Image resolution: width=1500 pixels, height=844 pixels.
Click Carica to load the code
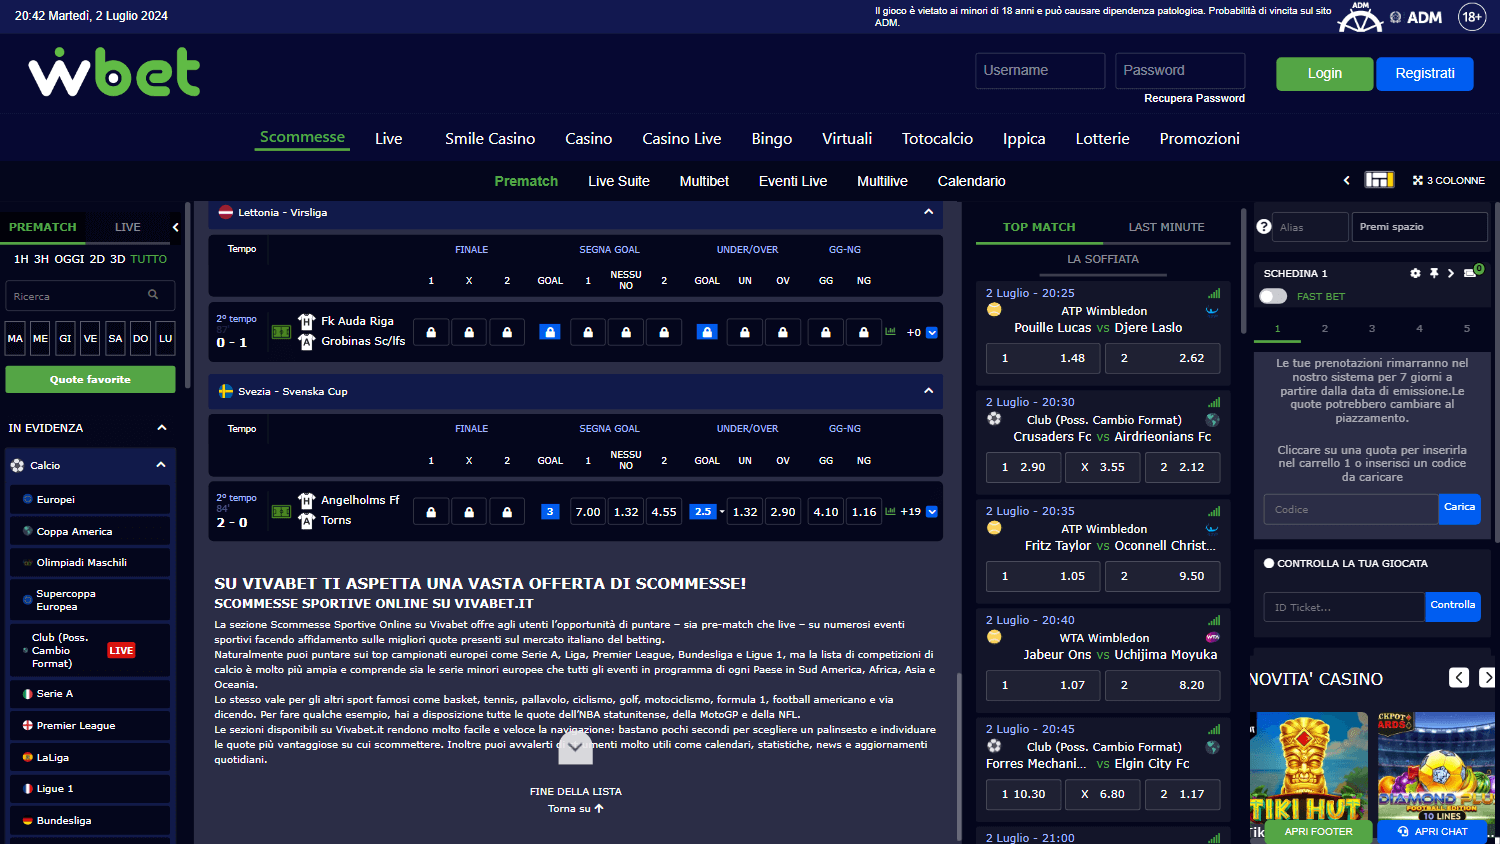(1459, 508)
